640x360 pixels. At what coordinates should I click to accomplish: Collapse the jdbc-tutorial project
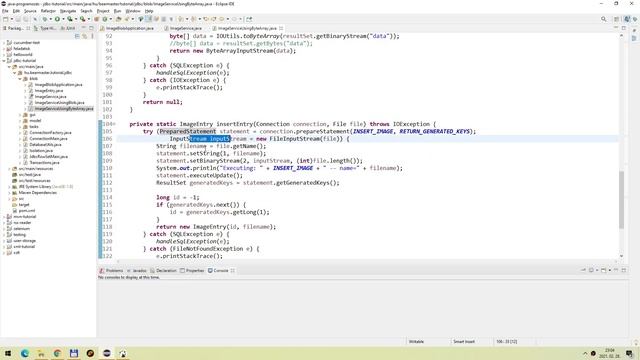(x=4, y=61)
